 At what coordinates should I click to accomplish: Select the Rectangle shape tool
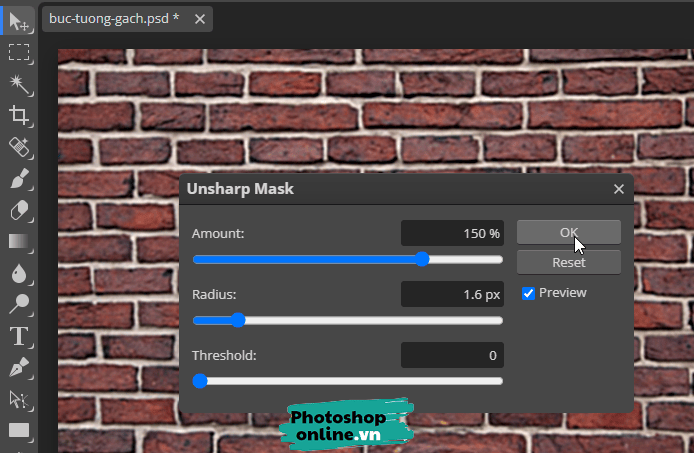pyautogui.click(x=19, y=430)
